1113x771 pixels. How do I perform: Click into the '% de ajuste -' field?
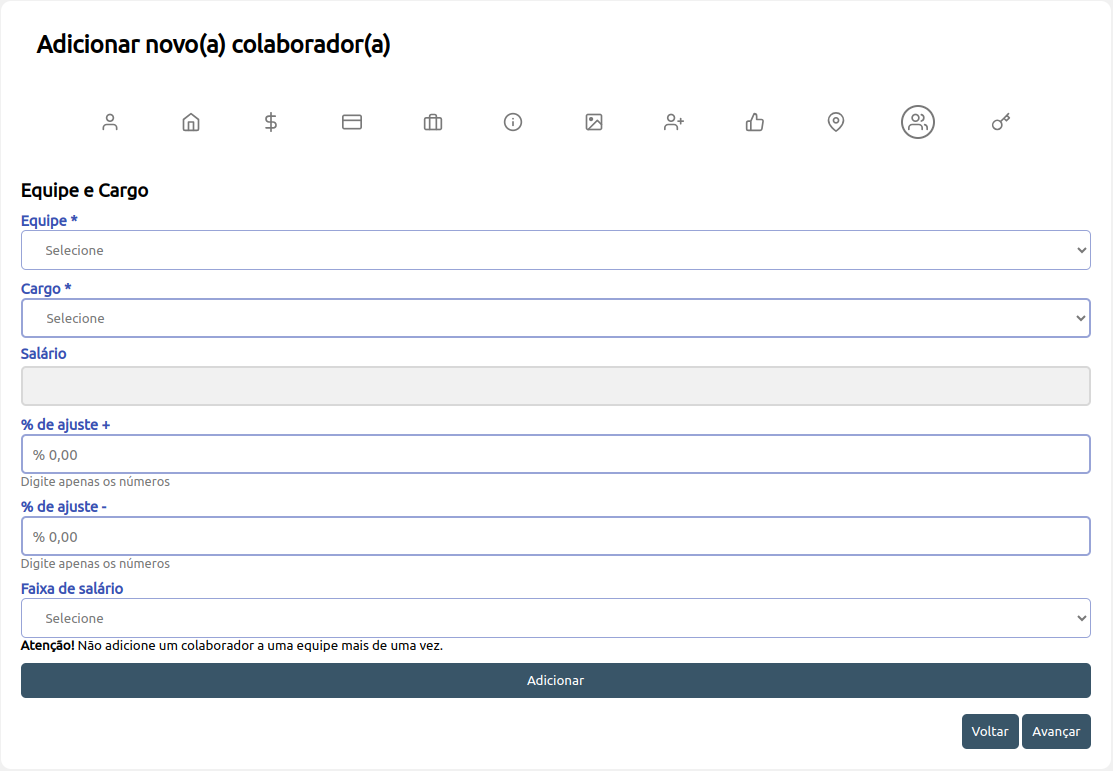coord(555,536)
